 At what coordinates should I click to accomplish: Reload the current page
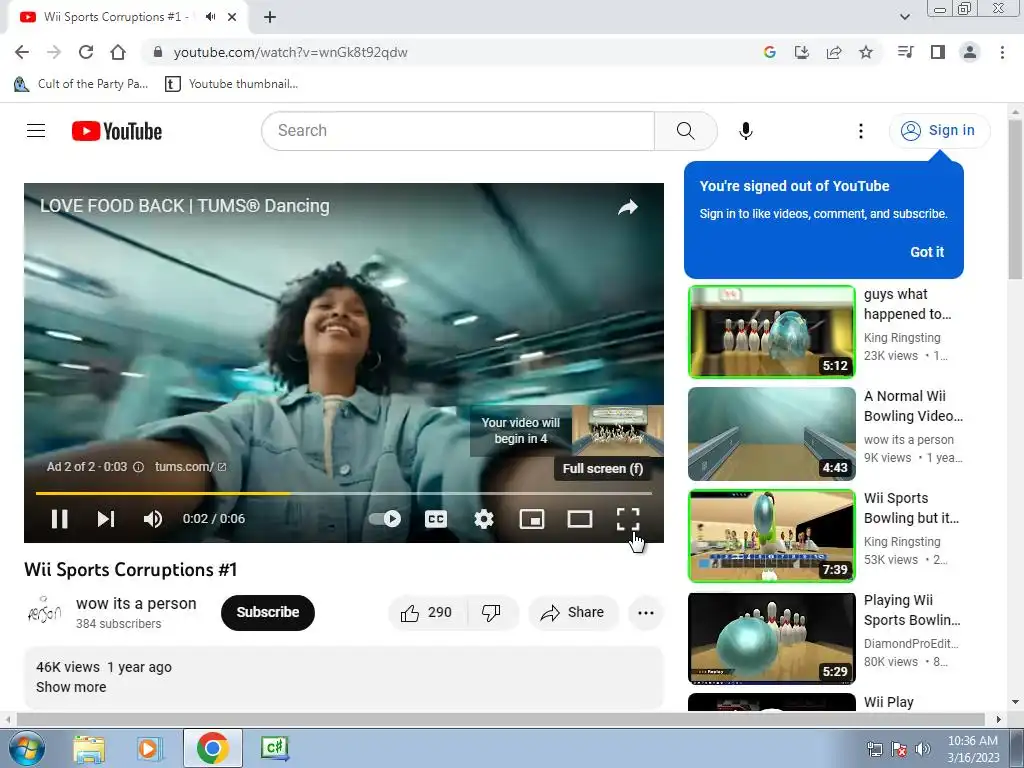(x=86, y=52)
